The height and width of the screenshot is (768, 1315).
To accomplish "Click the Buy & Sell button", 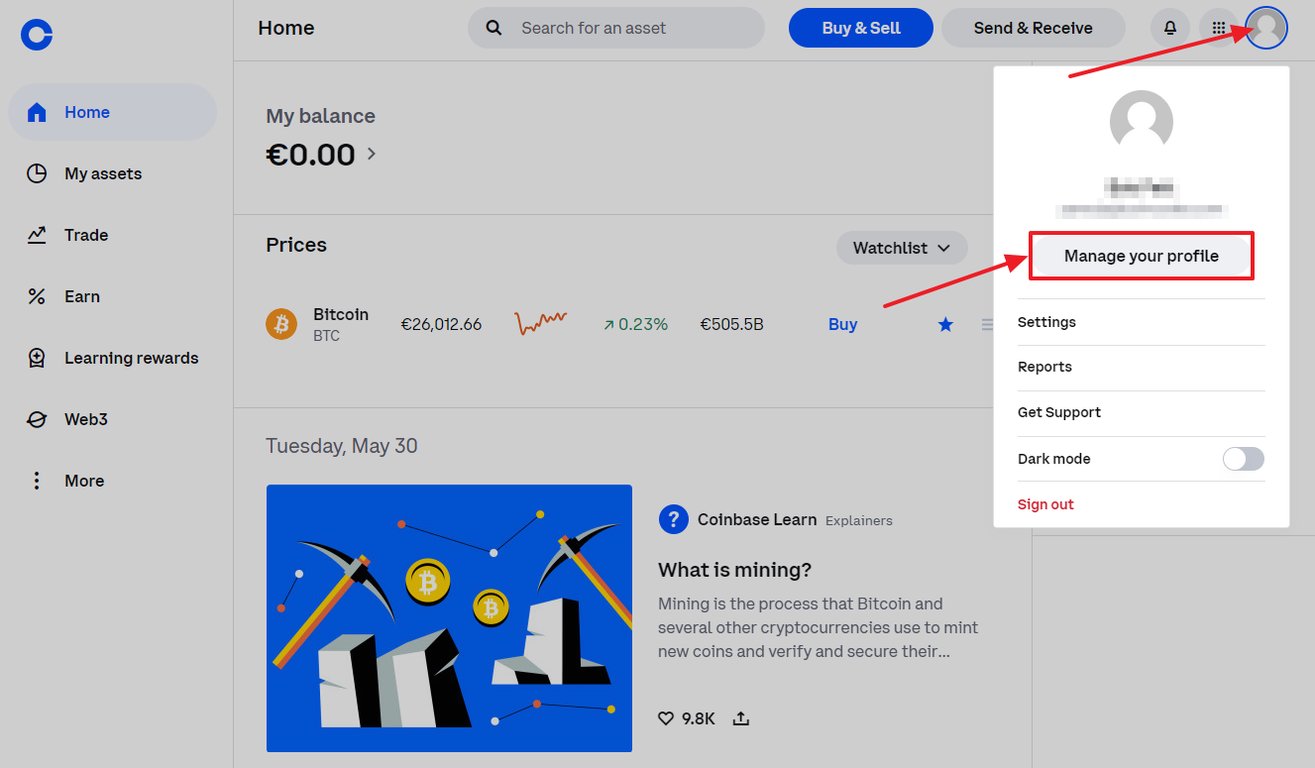I will [860, 28].
